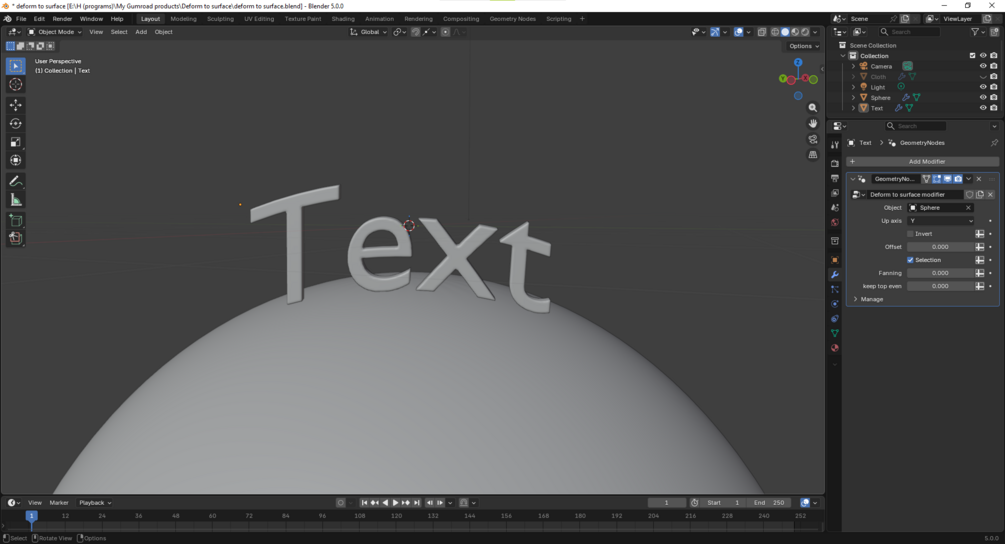Select the Select Box tool
Screen dimensions: 1005x544
click(x=16, y=66)
